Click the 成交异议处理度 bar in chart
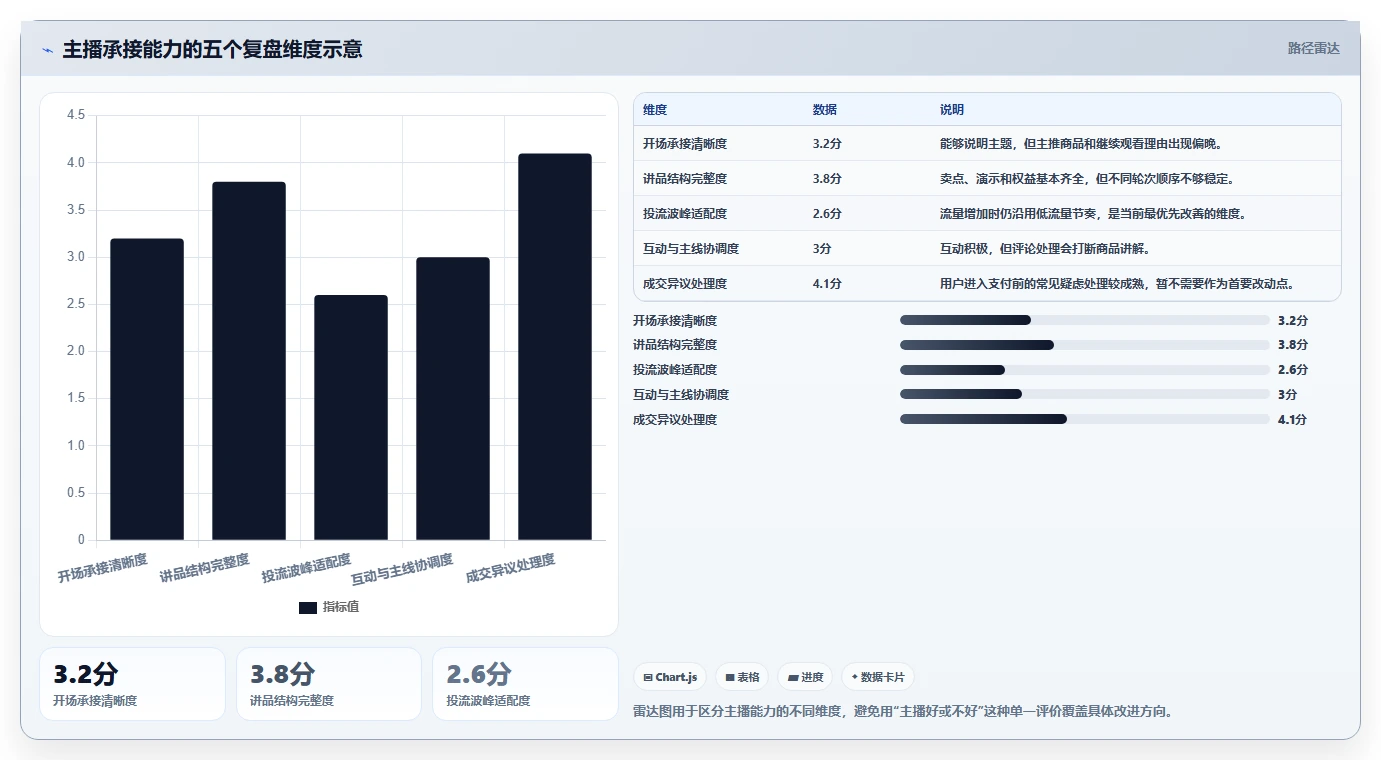 (x=555, y=347)
